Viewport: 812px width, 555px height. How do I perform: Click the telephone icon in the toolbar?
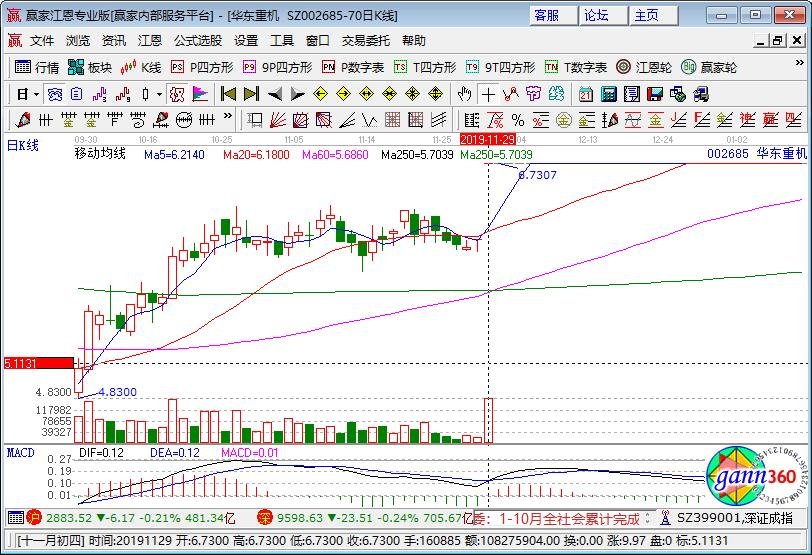click(54, 94)
